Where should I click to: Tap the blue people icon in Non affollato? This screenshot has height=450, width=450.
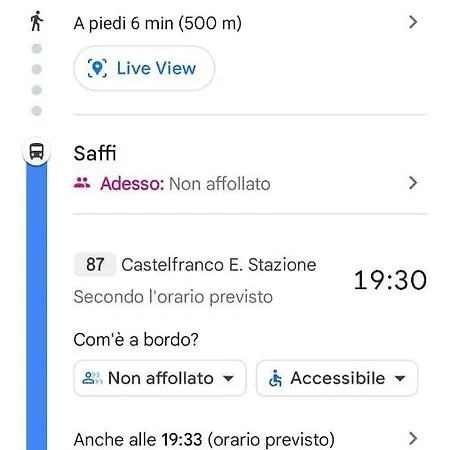click(92, 378)
